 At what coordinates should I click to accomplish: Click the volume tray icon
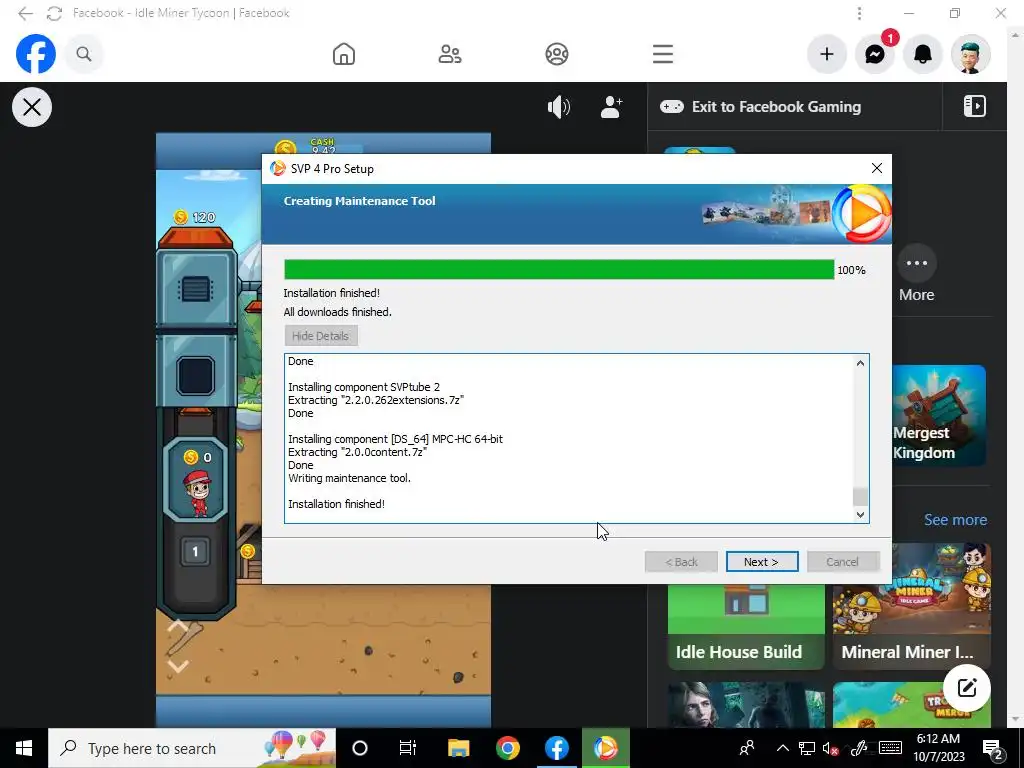(x=830, y=748)
